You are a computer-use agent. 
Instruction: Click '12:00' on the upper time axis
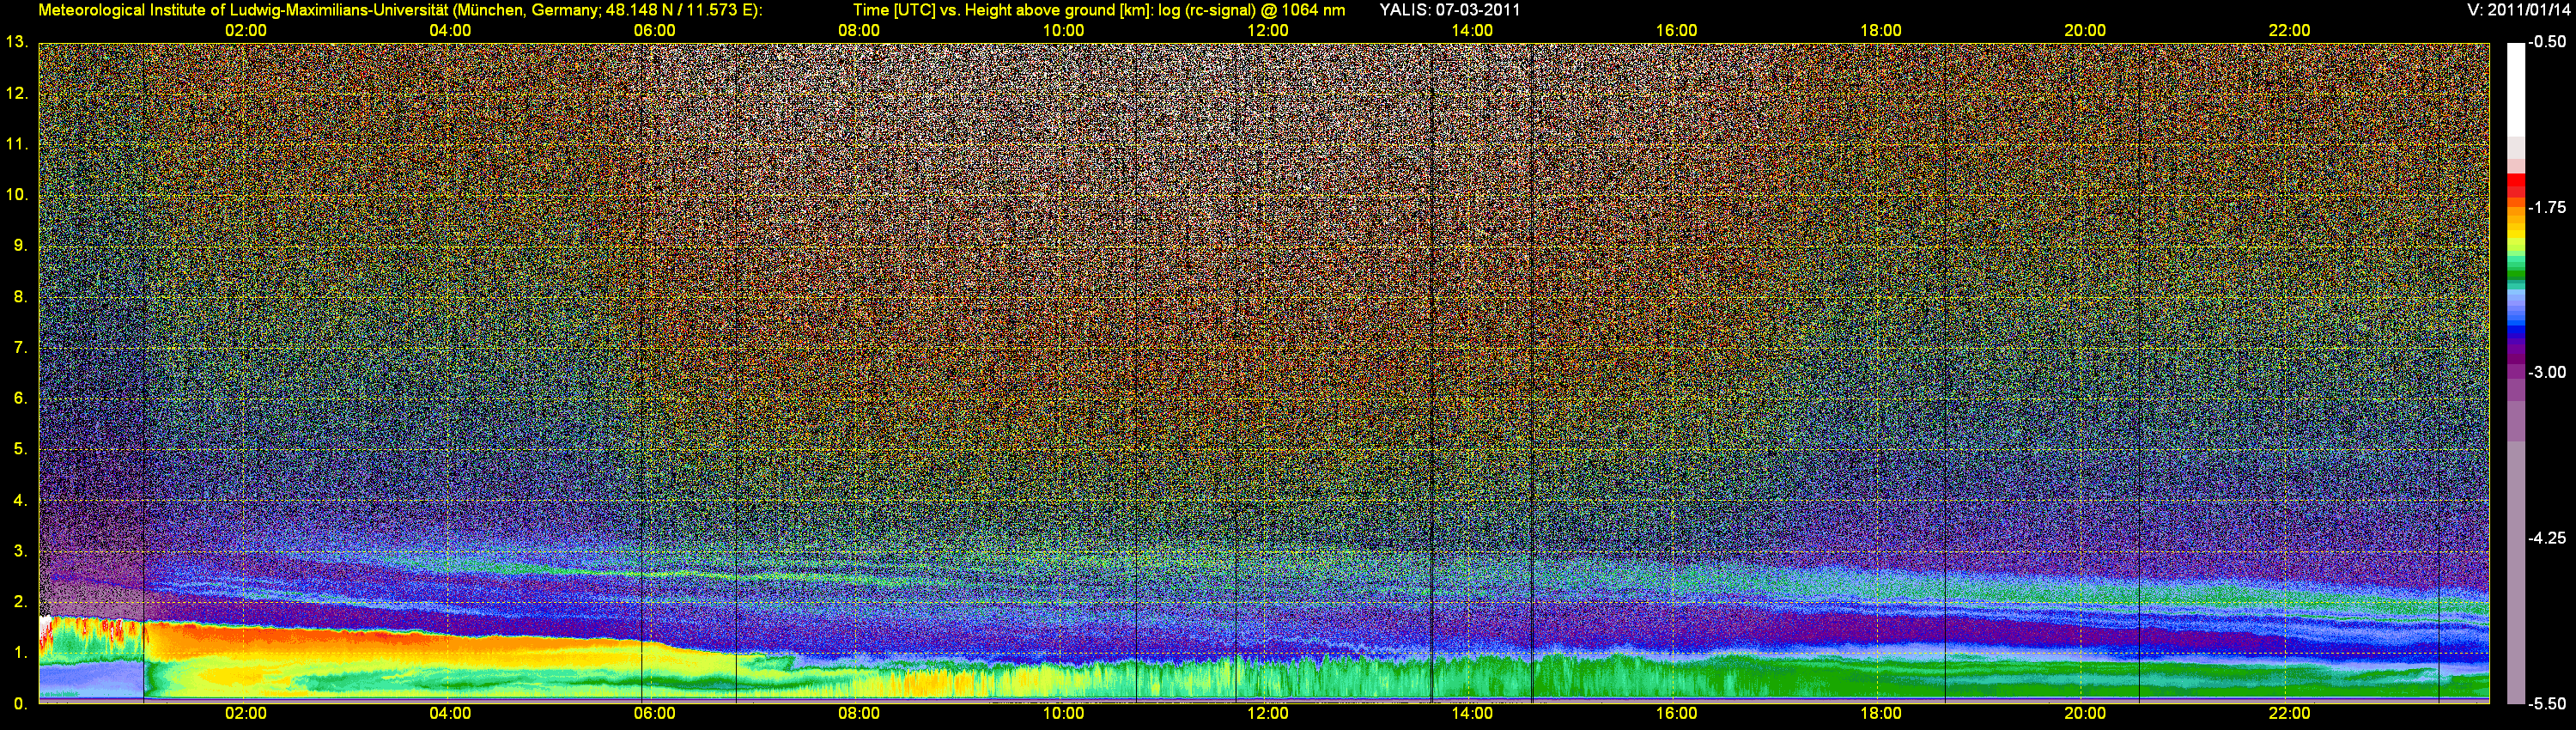(x=1267, y=30)
